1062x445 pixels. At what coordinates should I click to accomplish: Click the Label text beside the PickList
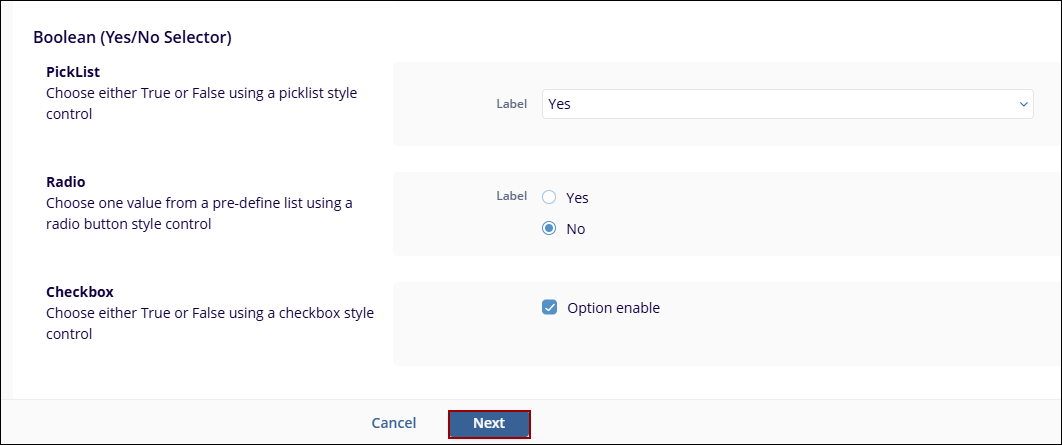511,104
